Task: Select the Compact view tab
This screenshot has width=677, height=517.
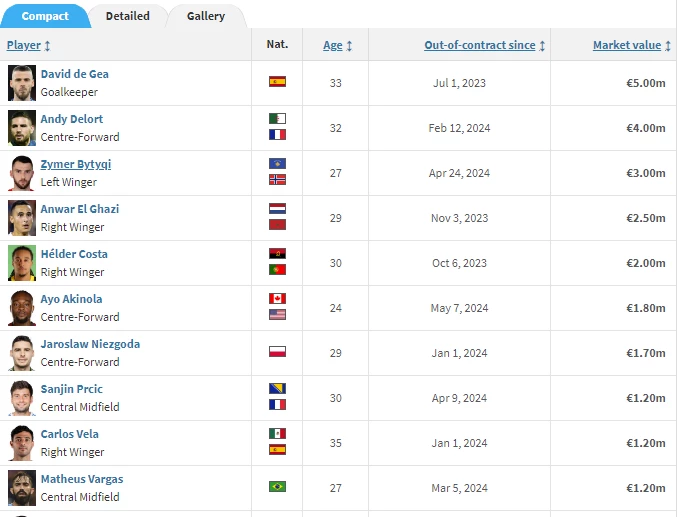Action: pos(45,16)
